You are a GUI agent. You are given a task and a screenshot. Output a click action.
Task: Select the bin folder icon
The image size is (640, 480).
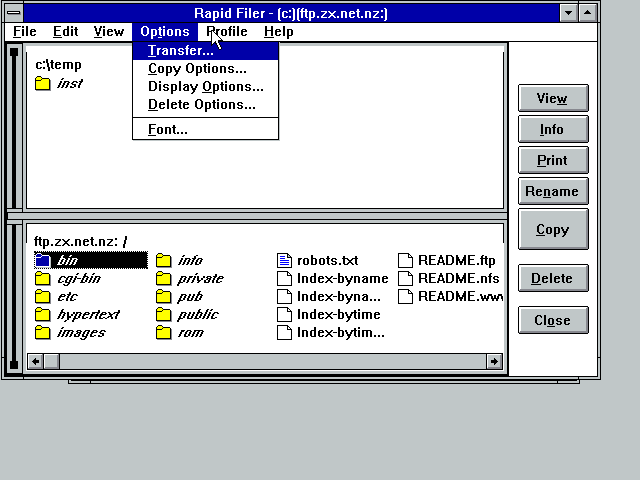(42, 260)
